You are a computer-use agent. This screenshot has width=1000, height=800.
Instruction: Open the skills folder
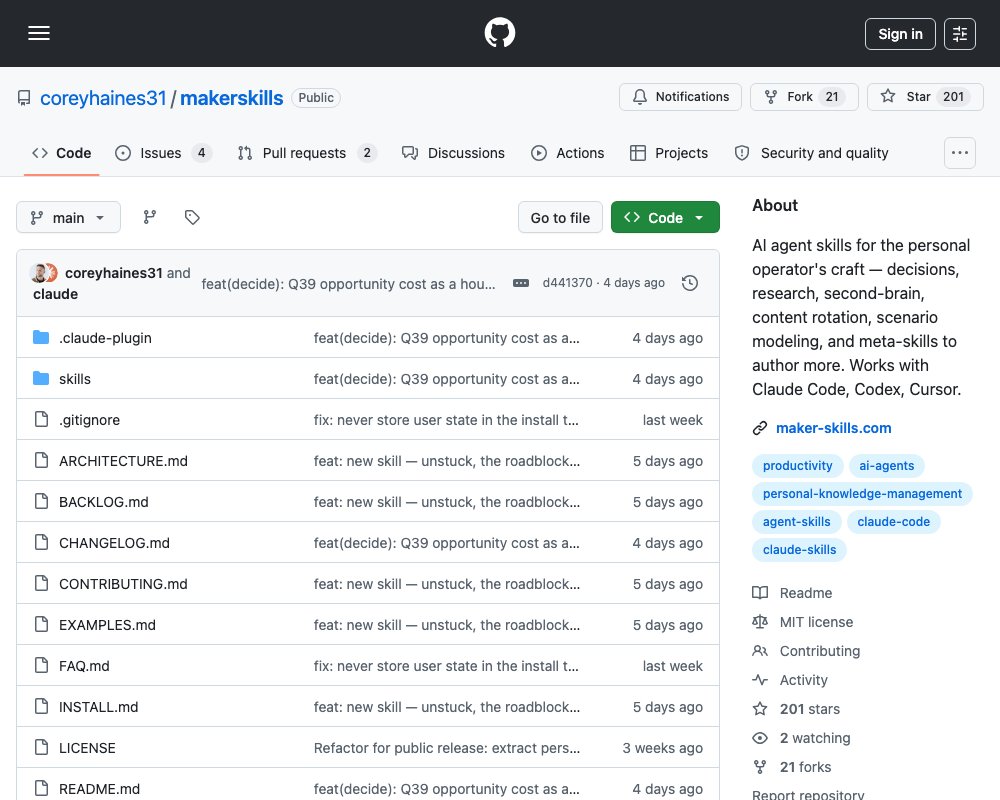[x=75, y=379]
